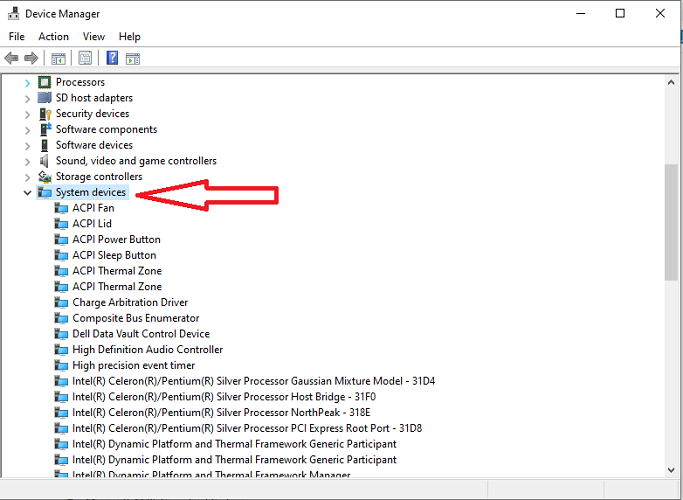Click the Show/Hide Action Pane toolbar icon
This screenshot has height=500, width=683.
[x=133, y=58]
